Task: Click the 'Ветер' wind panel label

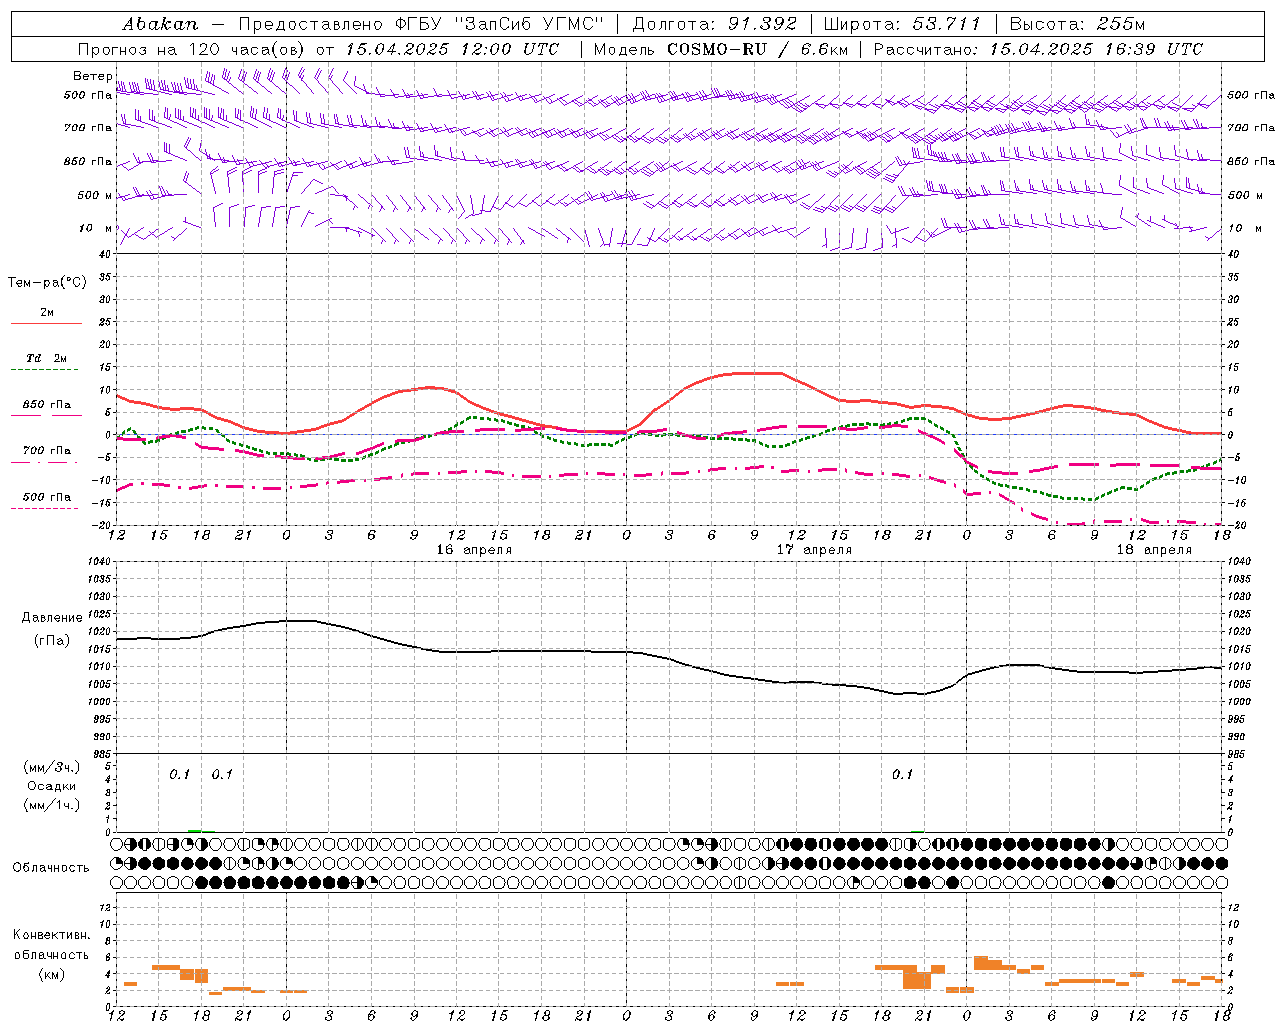Action: (92, 76)
